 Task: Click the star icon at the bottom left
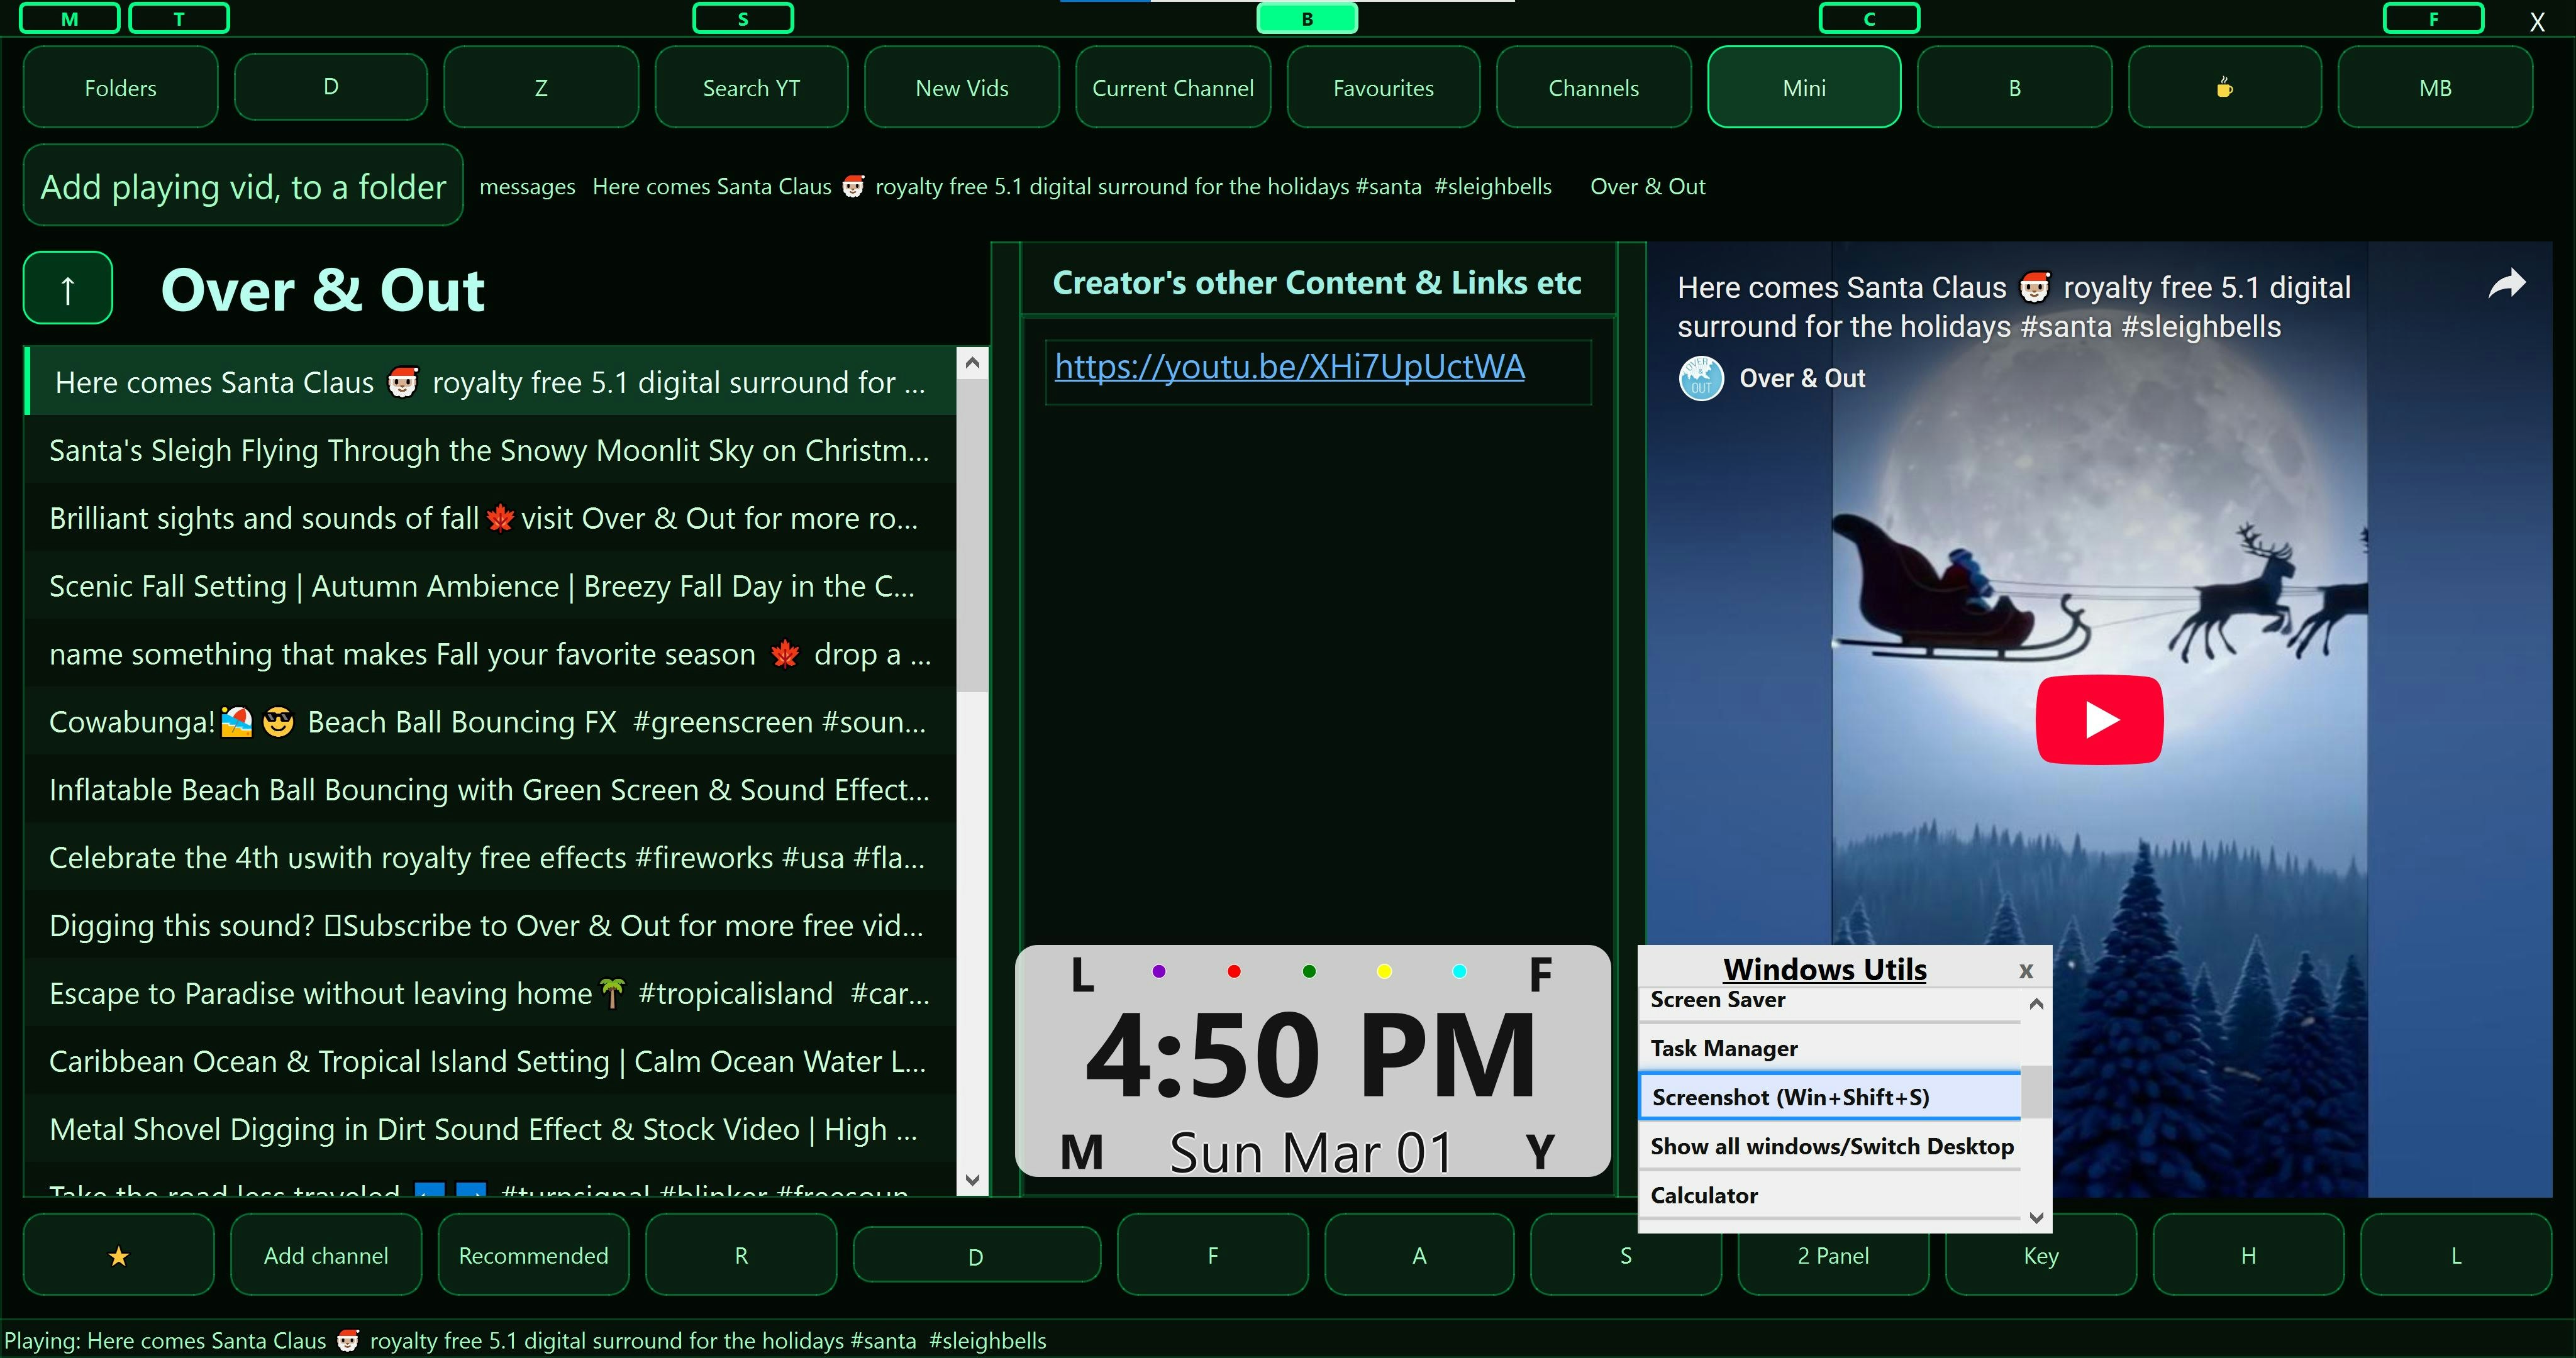coord(118,1255)
